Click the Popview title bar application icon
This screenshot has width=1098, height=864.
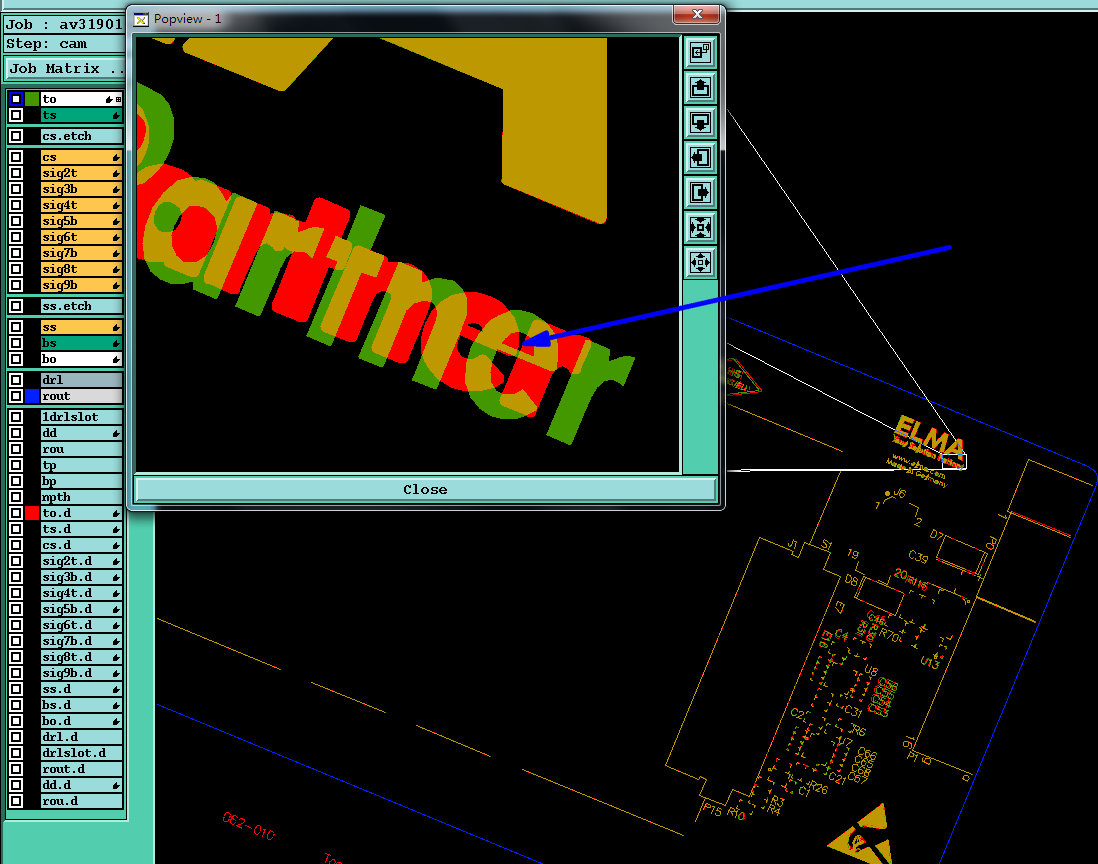point(141,19)
